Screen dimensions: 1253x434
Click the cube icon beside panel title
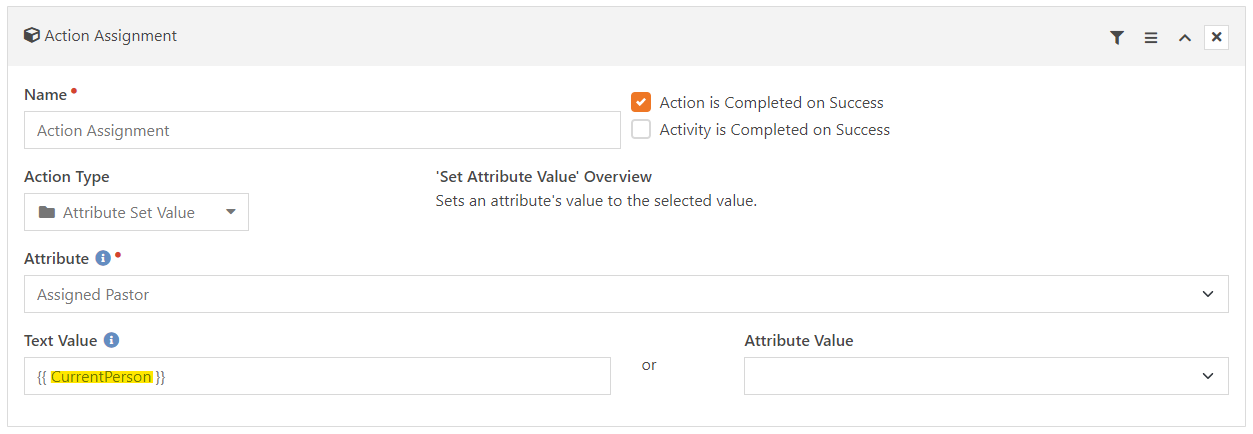pyautogui.click(x=32, y=35)
